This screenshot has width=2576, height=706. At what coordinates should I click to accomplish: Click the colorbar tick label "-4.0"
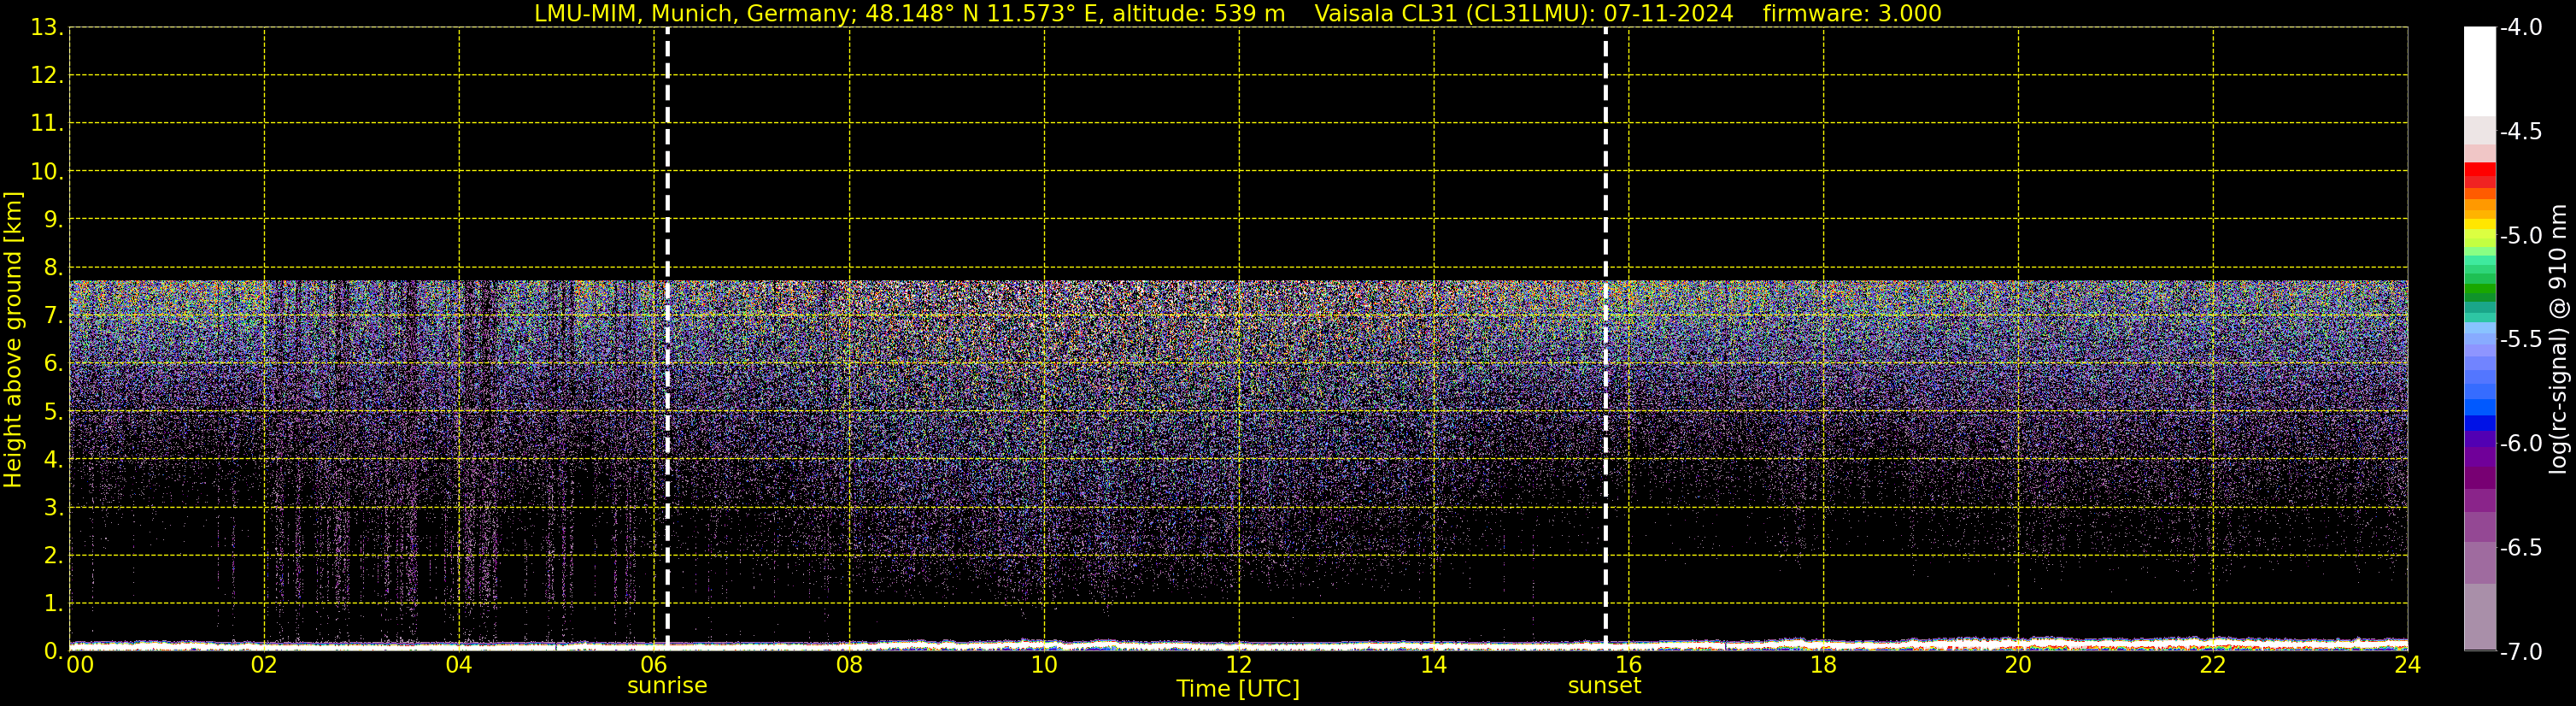coord(2521,27)
